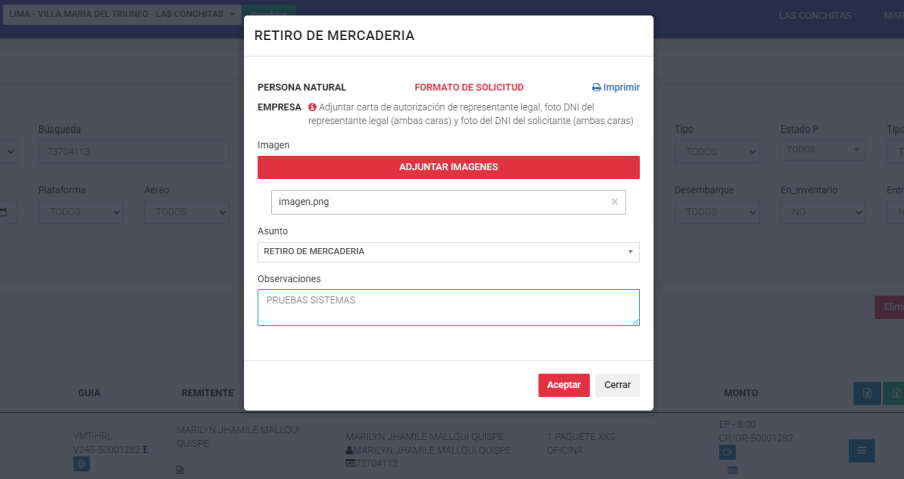Open the Lima Villa Maria del Triunfo location dropdown
The height and width of the screenshot is (479, 904).
coord(122,15)
